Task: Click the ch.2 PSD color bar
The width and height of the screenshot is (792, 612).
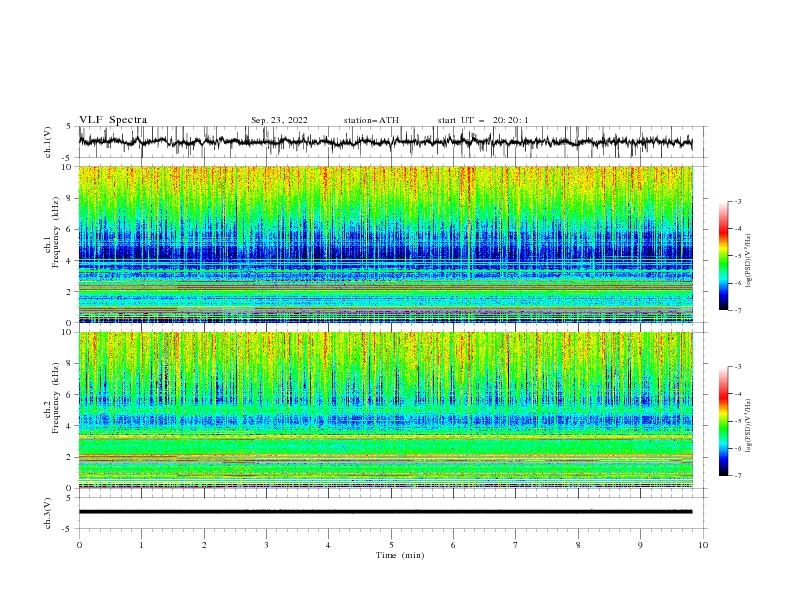Action: (x=723, y=421)
